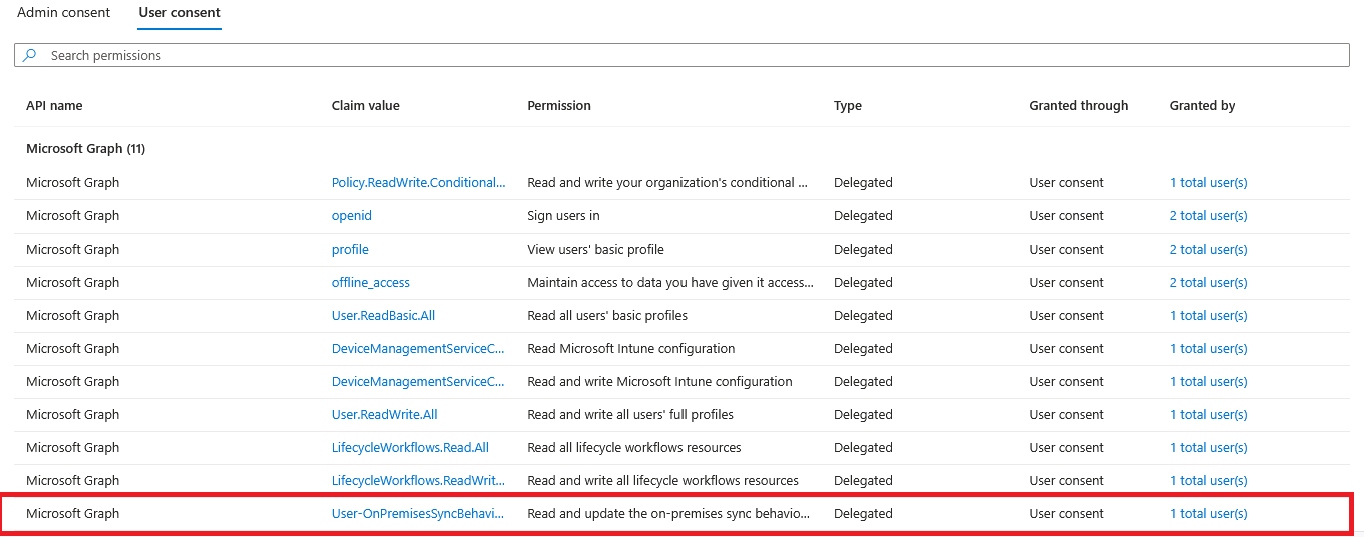Open the Policy.ReadWrite.Conditional claim link

(419, 183)
